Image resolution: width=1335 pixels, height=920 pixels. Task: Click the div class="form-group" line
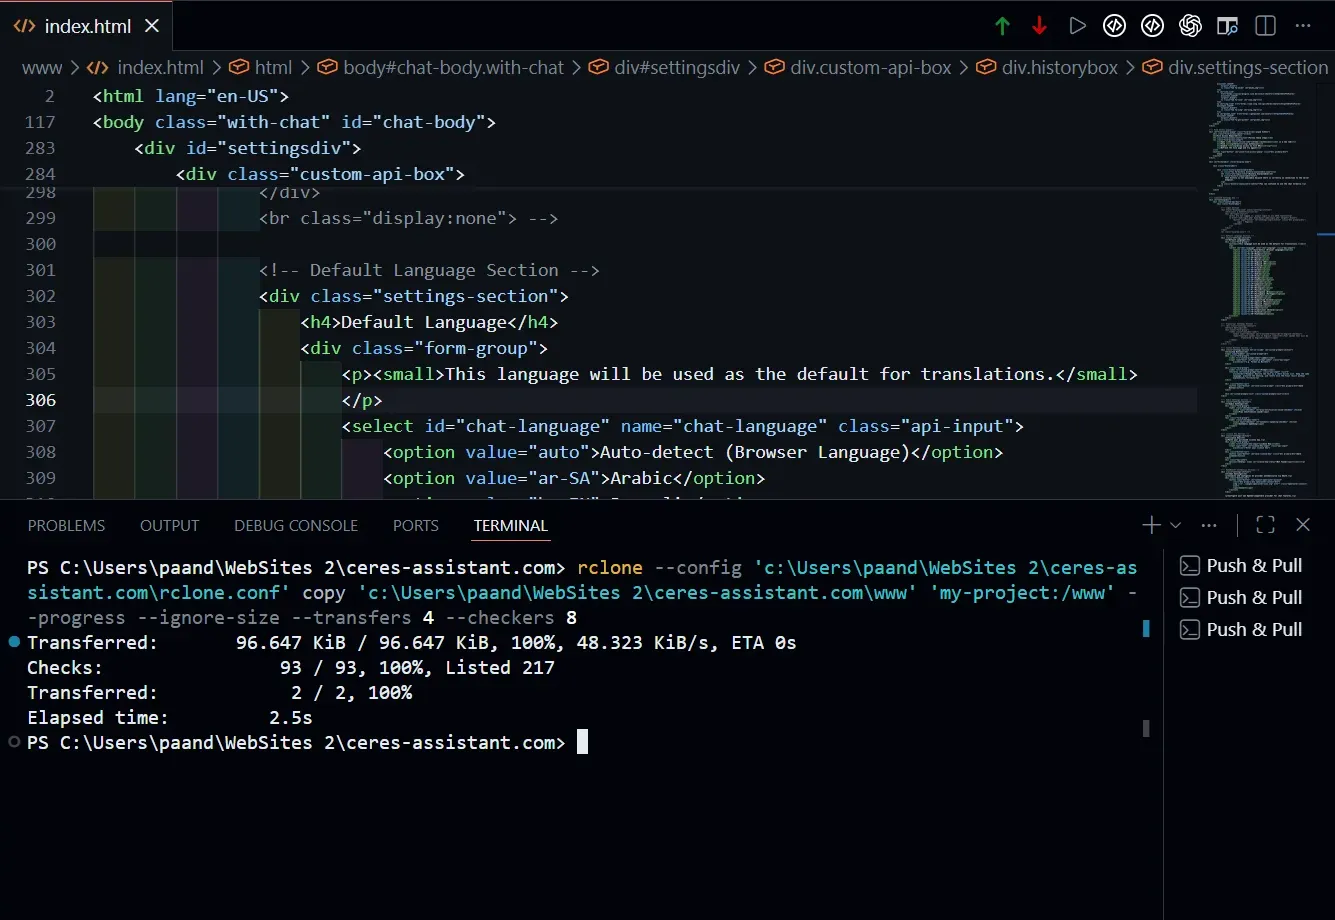tap(424, 348)
